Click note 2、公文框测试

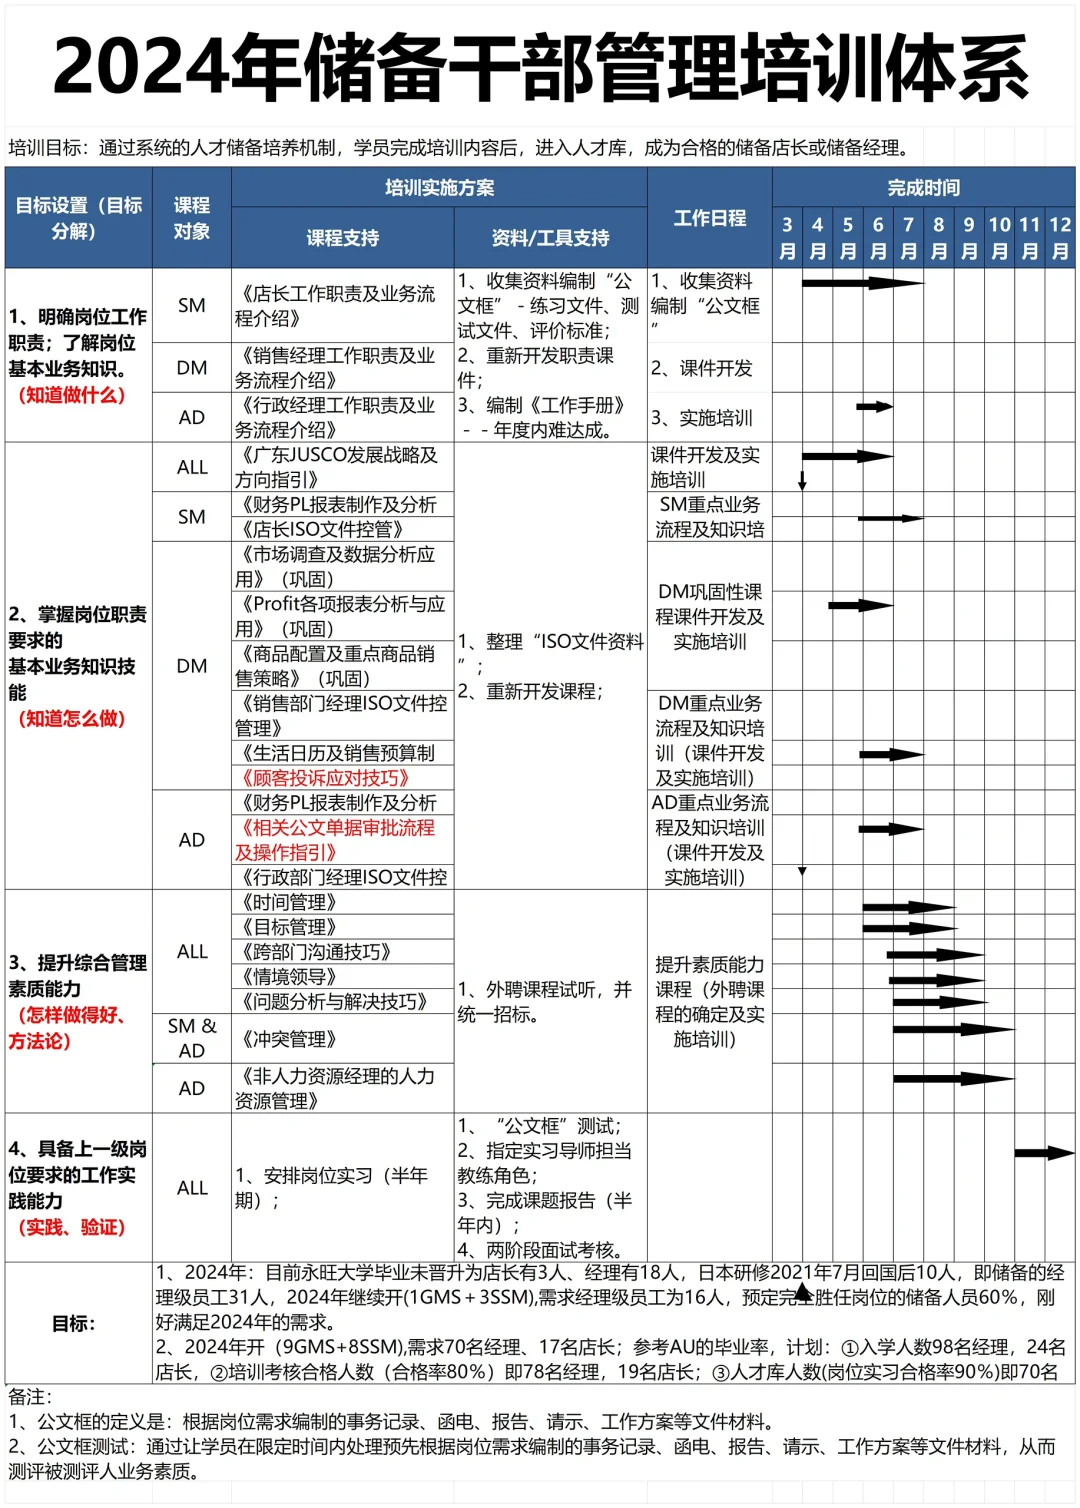click(532, 1458)
